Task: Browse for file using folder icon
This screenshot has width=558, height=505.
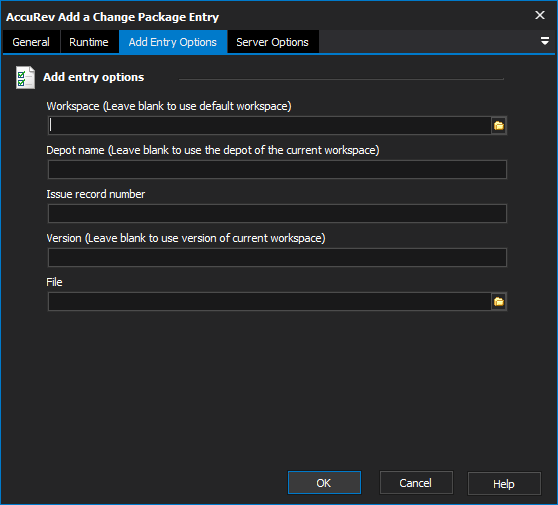Action: tap(499, 302)
